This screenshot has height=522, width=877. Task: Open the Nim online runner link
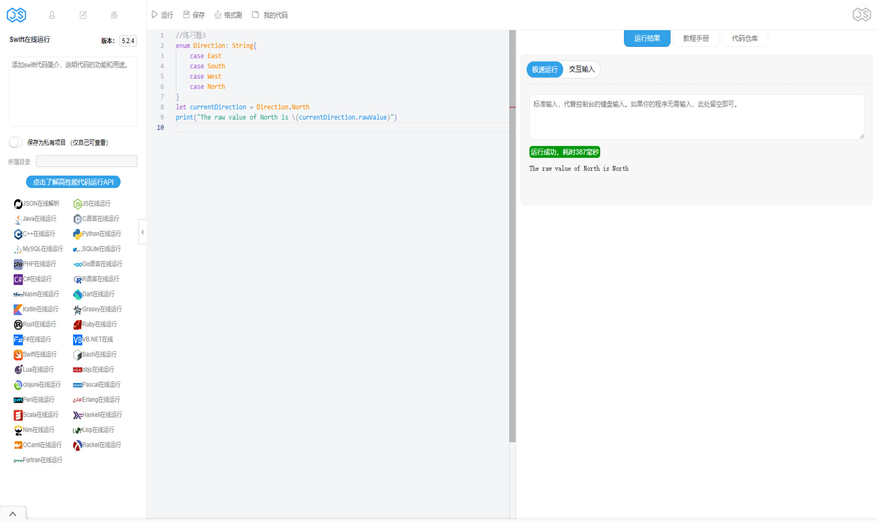(34, 430)
